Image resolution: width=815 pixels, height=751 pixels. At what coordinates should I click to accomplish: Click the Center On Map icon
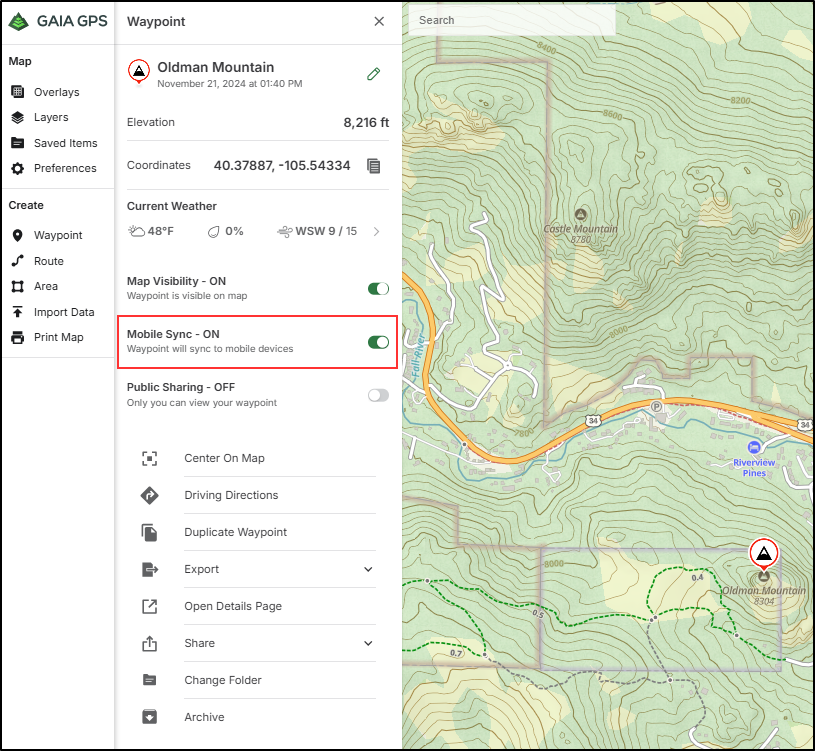click(149, 459)
